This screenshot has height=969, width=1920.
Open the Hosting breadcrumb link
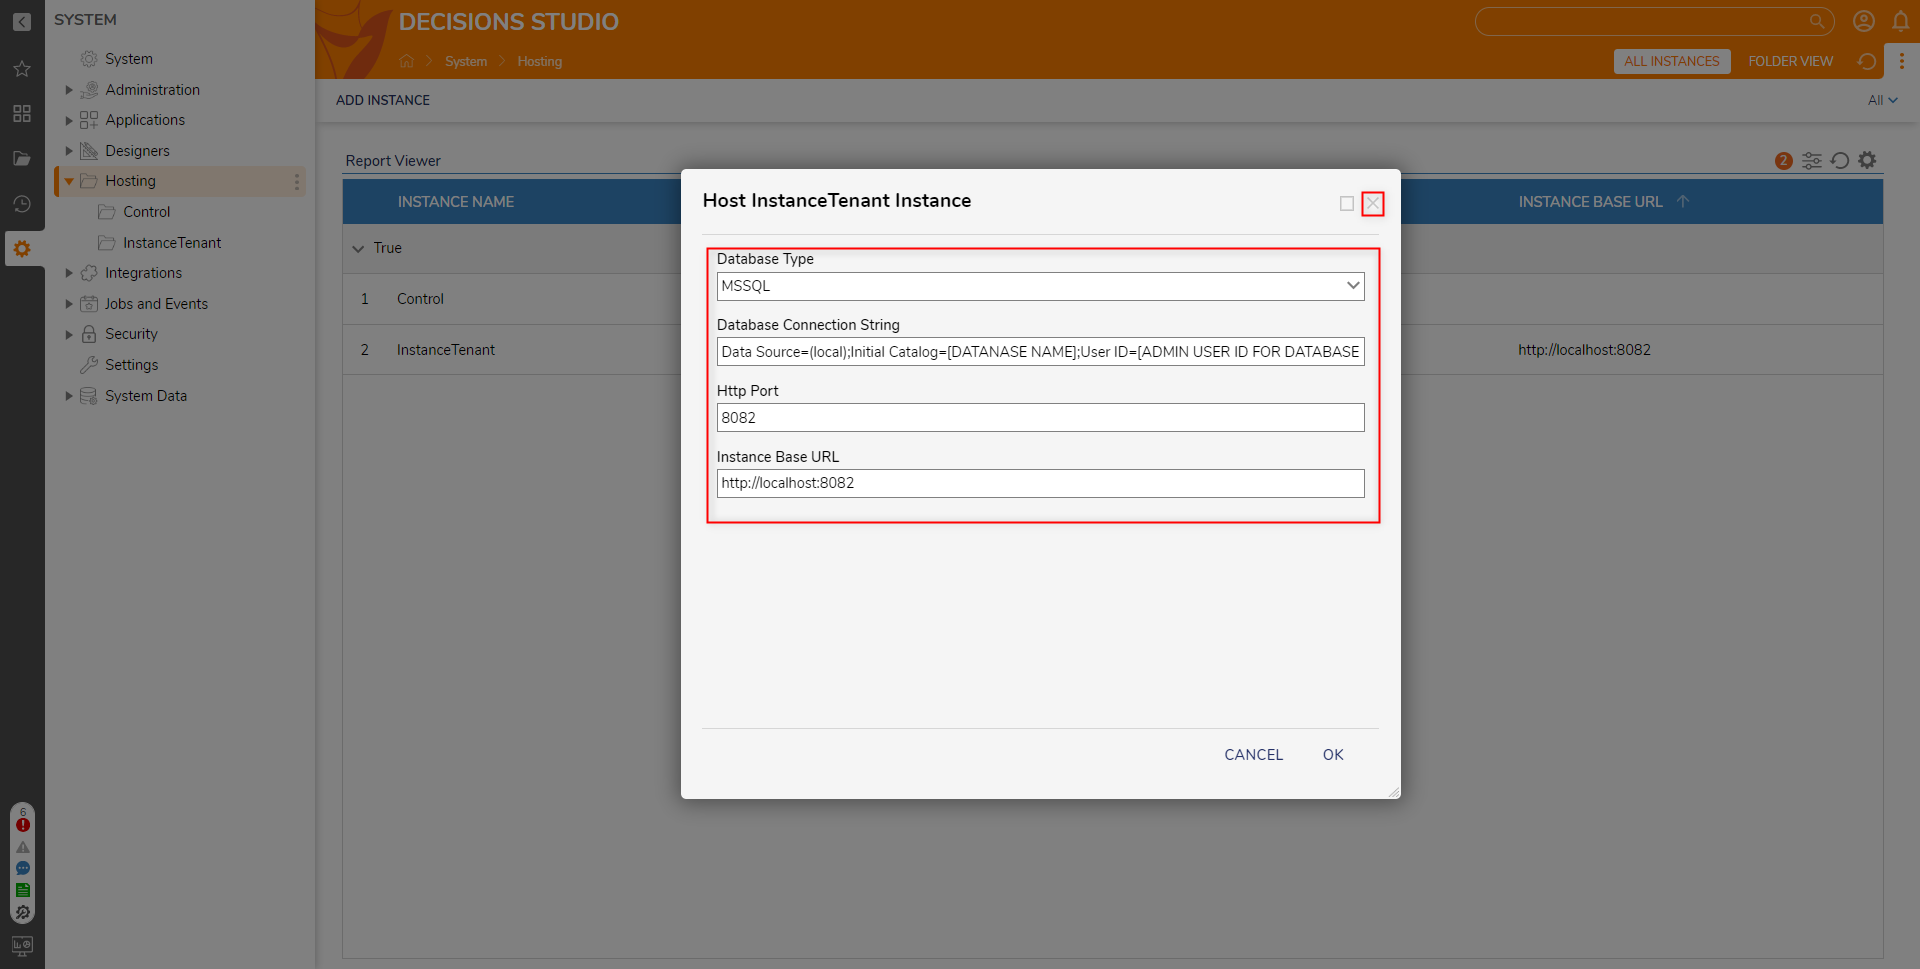coord(540,61)
